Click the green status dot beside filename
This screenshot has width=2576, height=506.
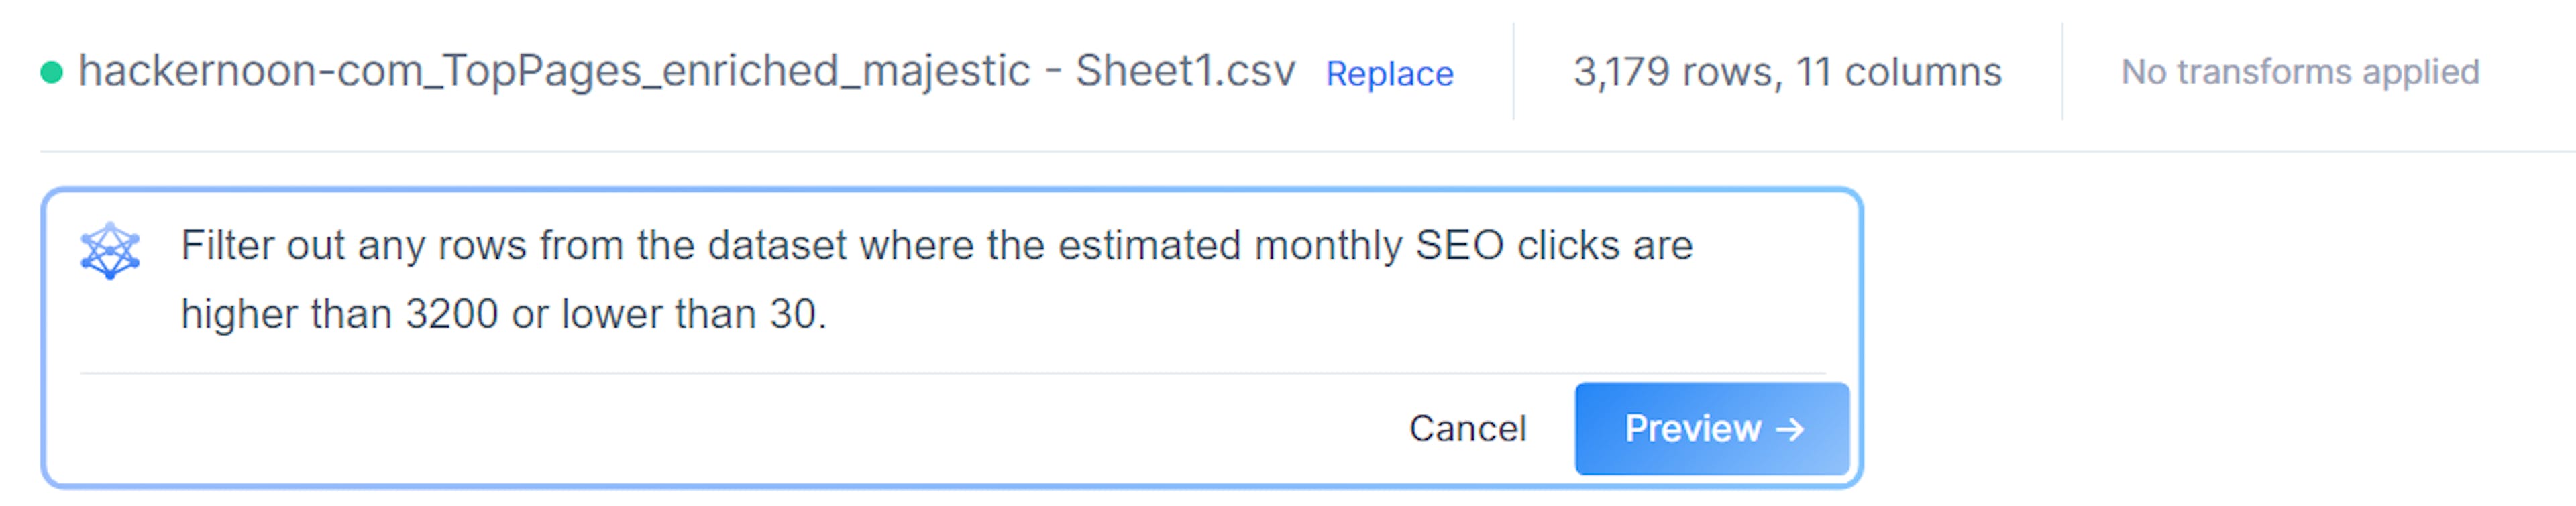52,72
